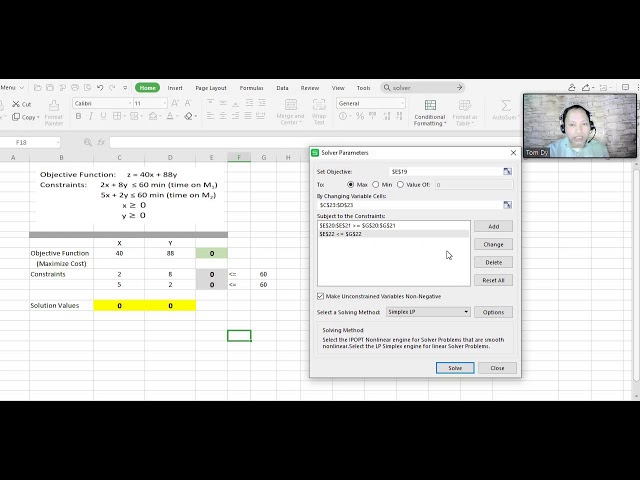The image size is (640, 480).
Task: Click the Insert Function fx icon
Action: (x=101, y=142)
